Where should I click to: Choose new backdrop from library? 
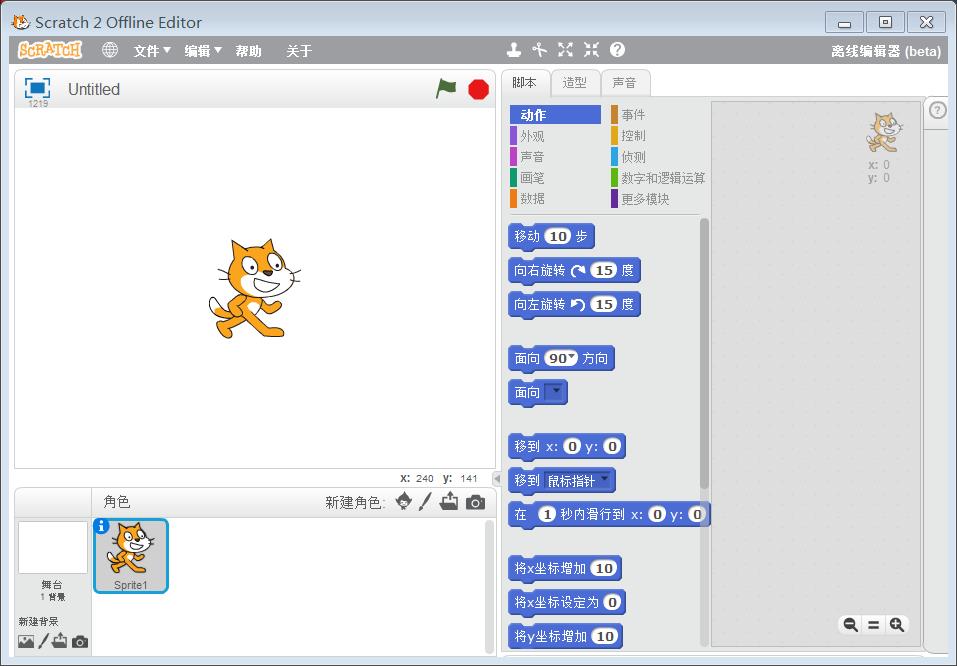pyautogui.click(x=26, y=642)
